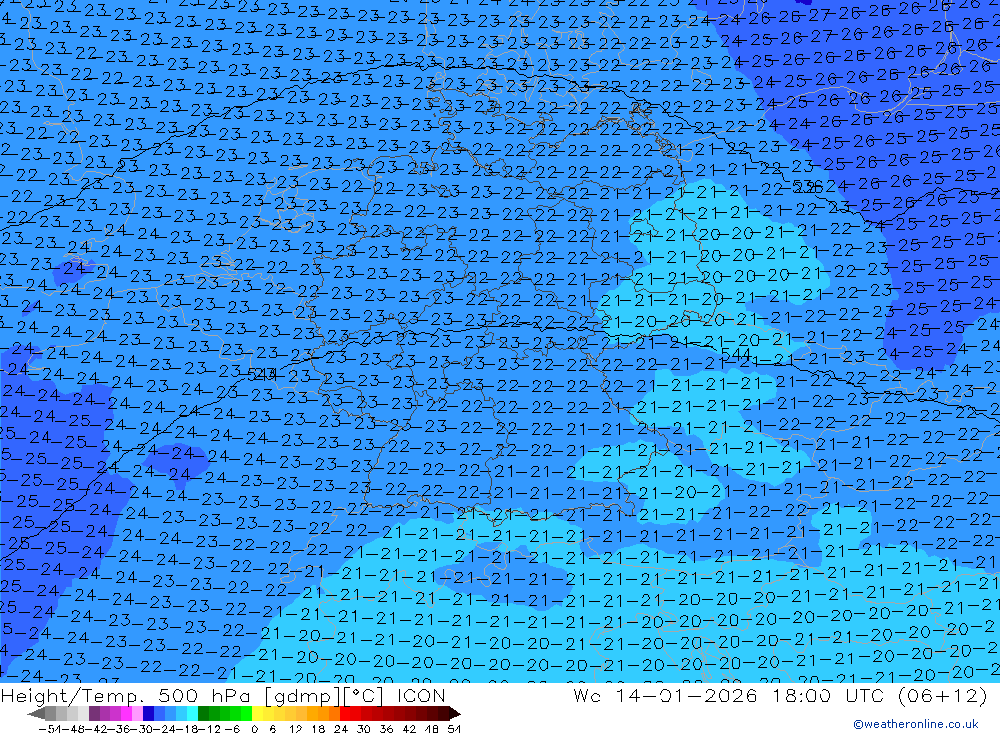Click the gray left arrow end of legend
The image size is (1000, 733).
point(36,714)
